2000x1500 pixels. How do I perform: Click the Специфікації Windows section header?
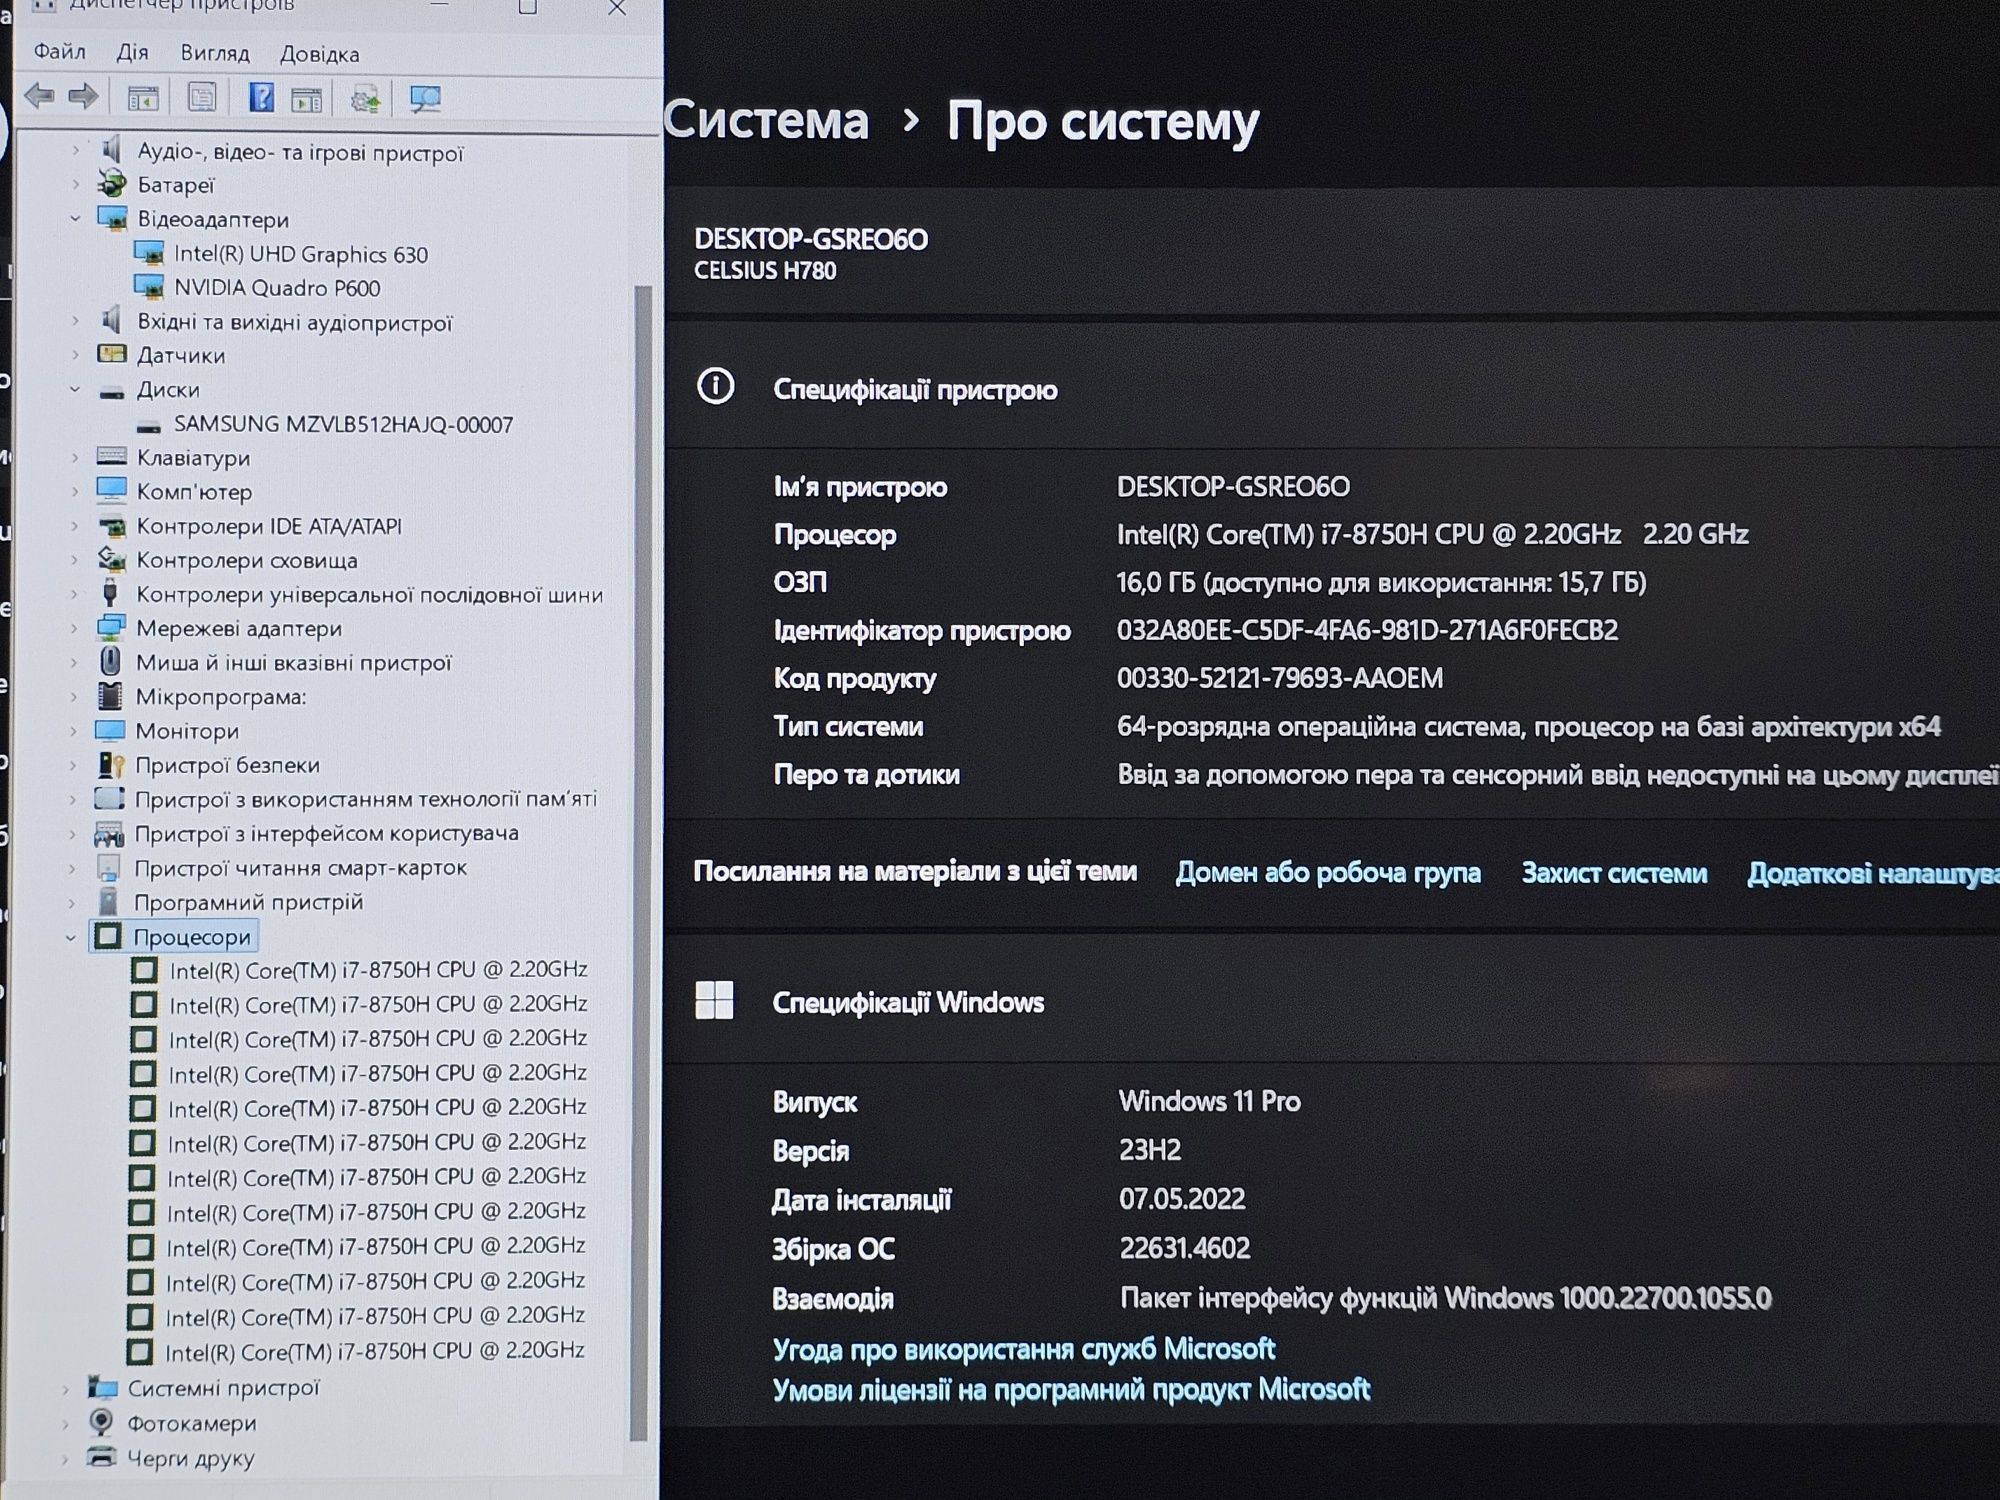(907, 1002)
